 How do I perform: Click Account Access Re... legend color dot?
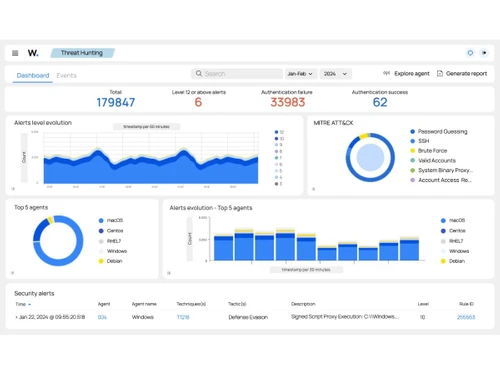[413, 180]
